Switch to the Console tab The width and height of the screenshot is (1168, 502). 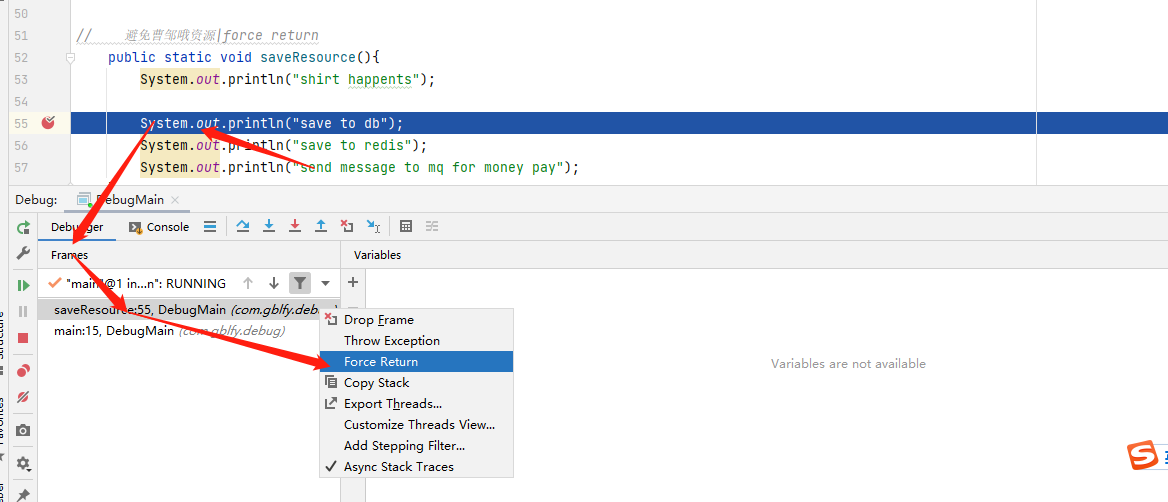(159, 227)
